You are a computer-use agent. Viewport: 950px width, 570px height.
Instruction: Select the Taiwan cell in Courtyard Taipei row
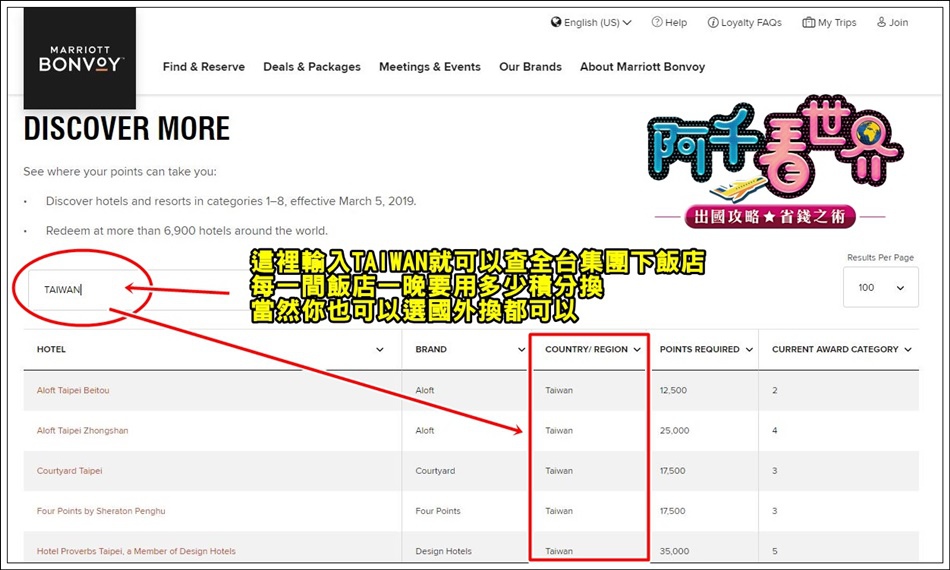(x=559, y=471)
